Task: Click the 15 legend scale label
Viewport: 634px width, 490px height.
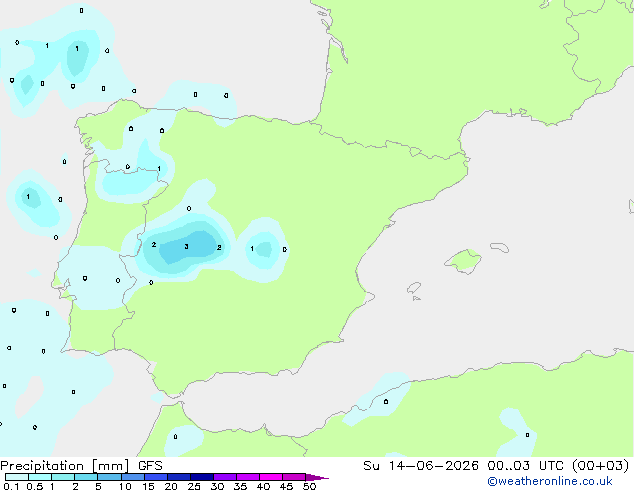Action: coord(148,486)
